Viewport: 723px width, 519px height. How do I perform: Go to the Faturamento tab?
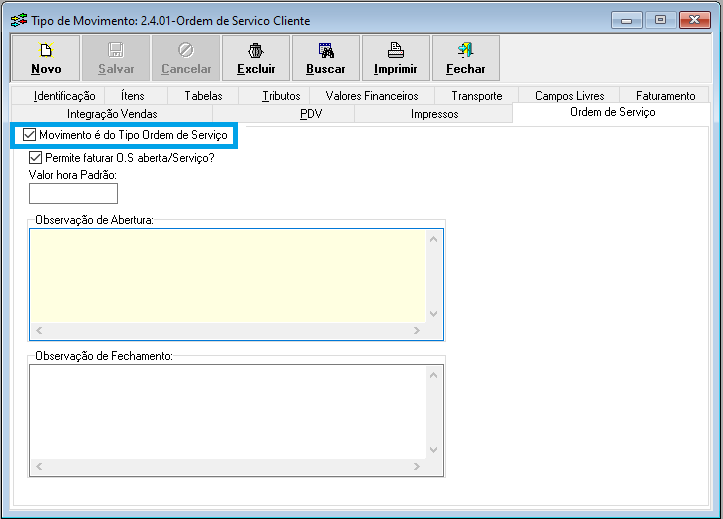coord(665,96)
